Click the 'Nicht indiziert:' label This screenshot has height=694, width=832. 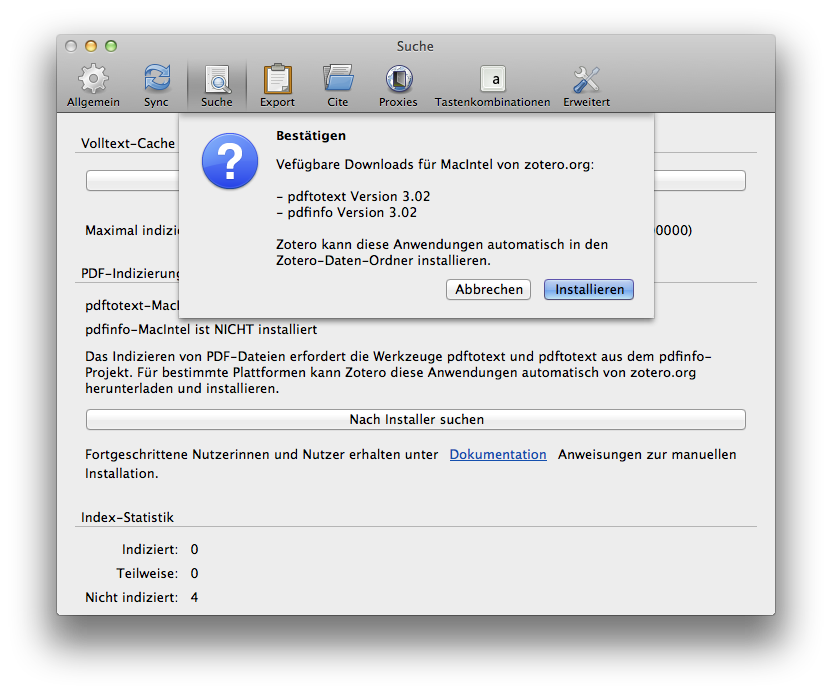coord(132,597)
